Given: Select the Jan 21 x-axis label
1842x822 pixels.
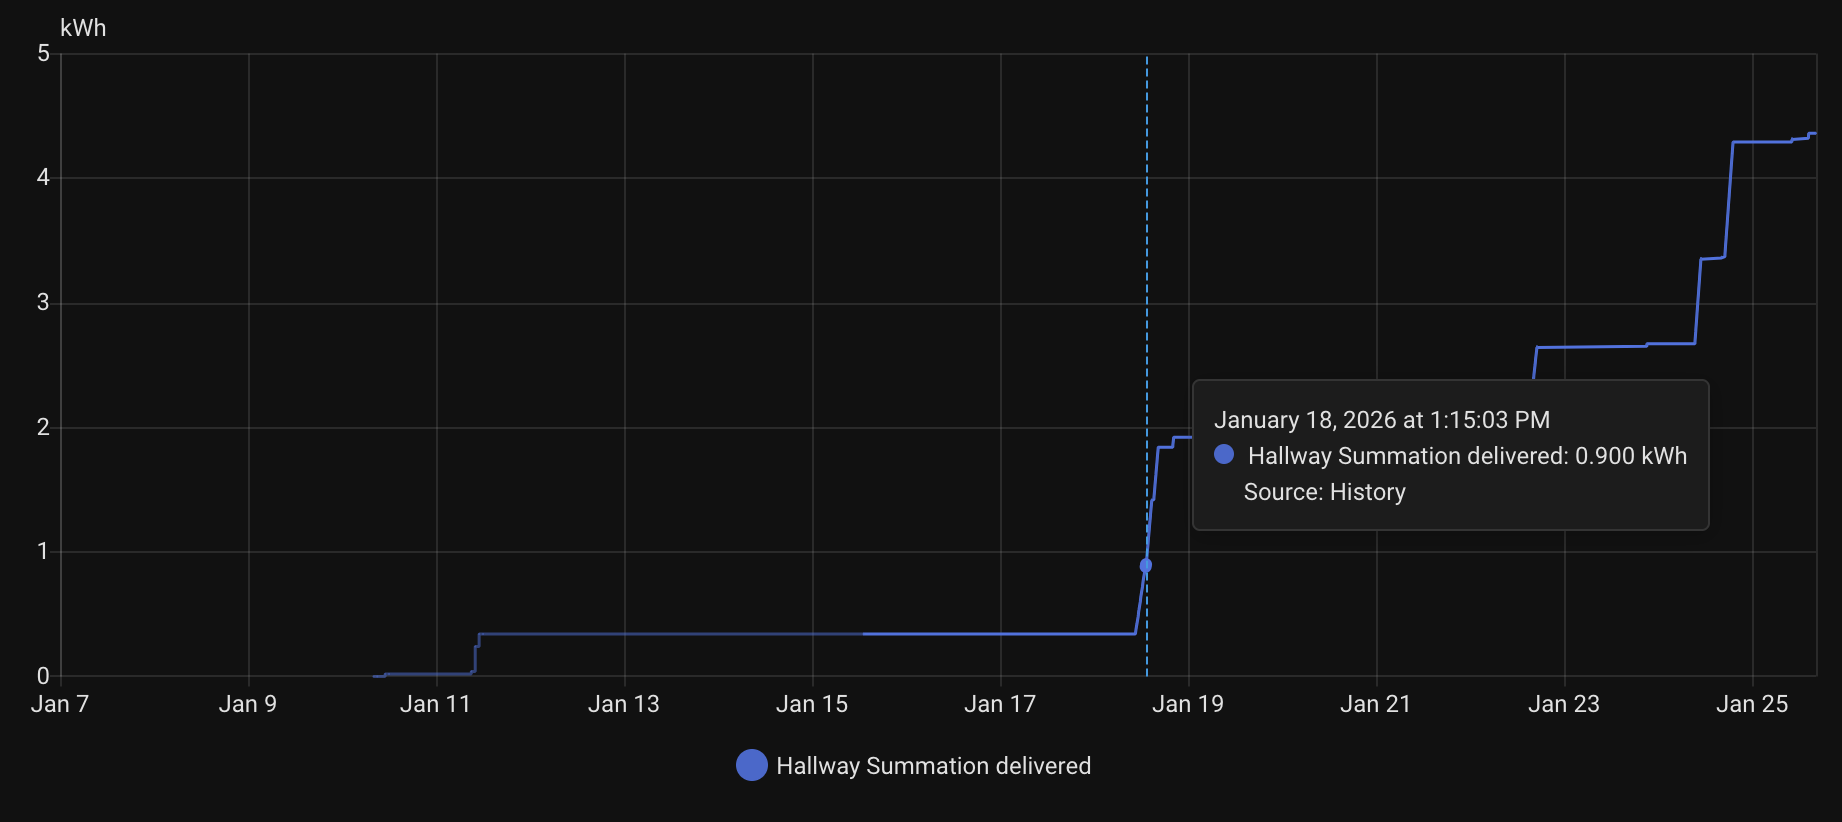Looking at the screenshot, I should pyautogui.click(x=1375, y=704).
